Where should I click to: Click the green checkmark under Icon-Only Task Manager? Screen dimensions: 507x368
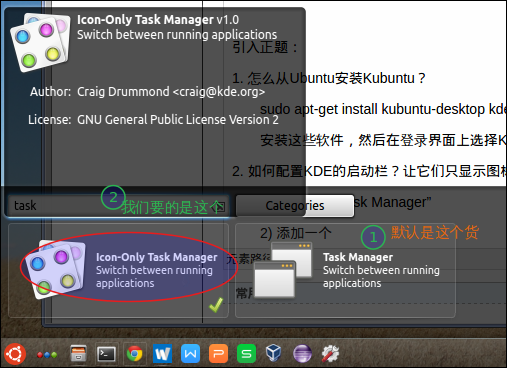coord(216,305)
